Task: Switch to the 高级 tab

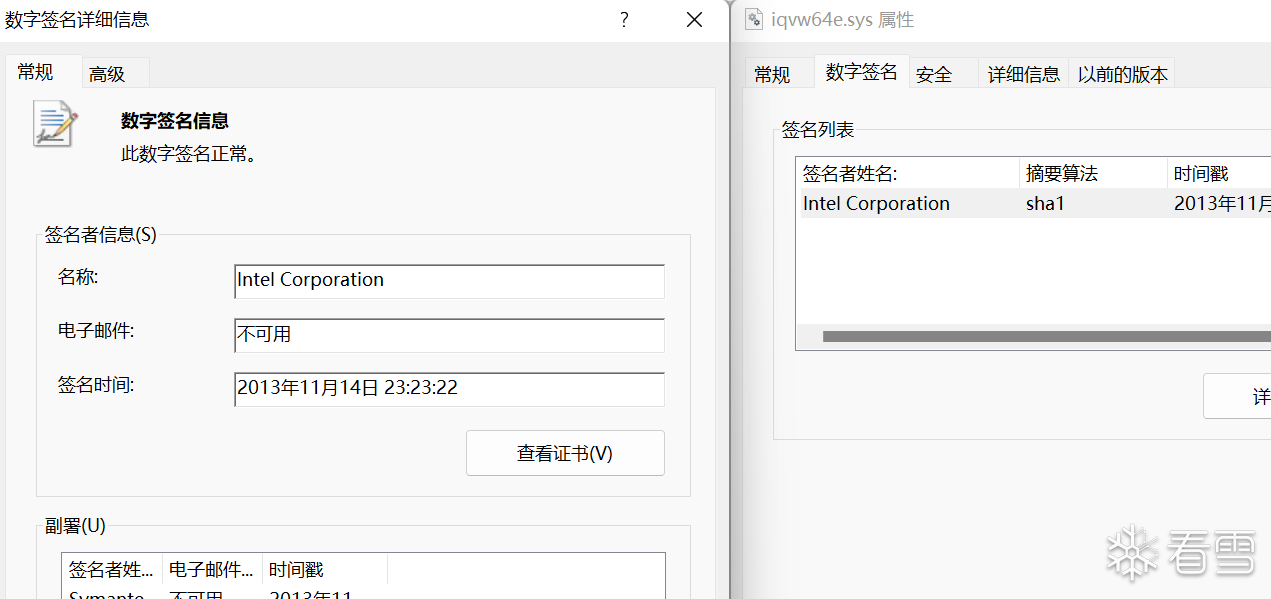Action: [108, 74]
